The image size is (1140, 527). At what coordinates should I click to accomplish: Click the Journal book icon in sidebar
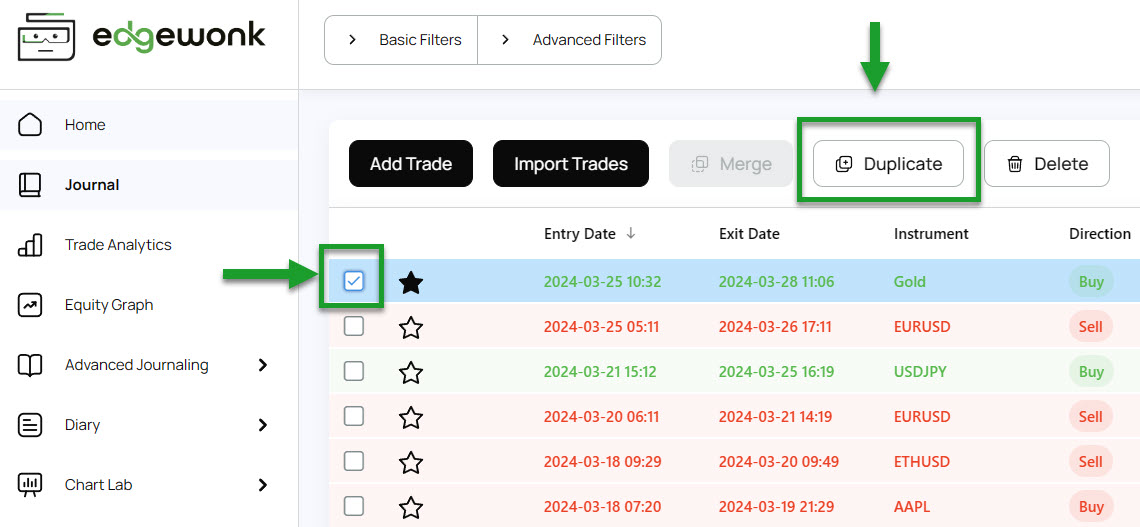click(30, 185)
